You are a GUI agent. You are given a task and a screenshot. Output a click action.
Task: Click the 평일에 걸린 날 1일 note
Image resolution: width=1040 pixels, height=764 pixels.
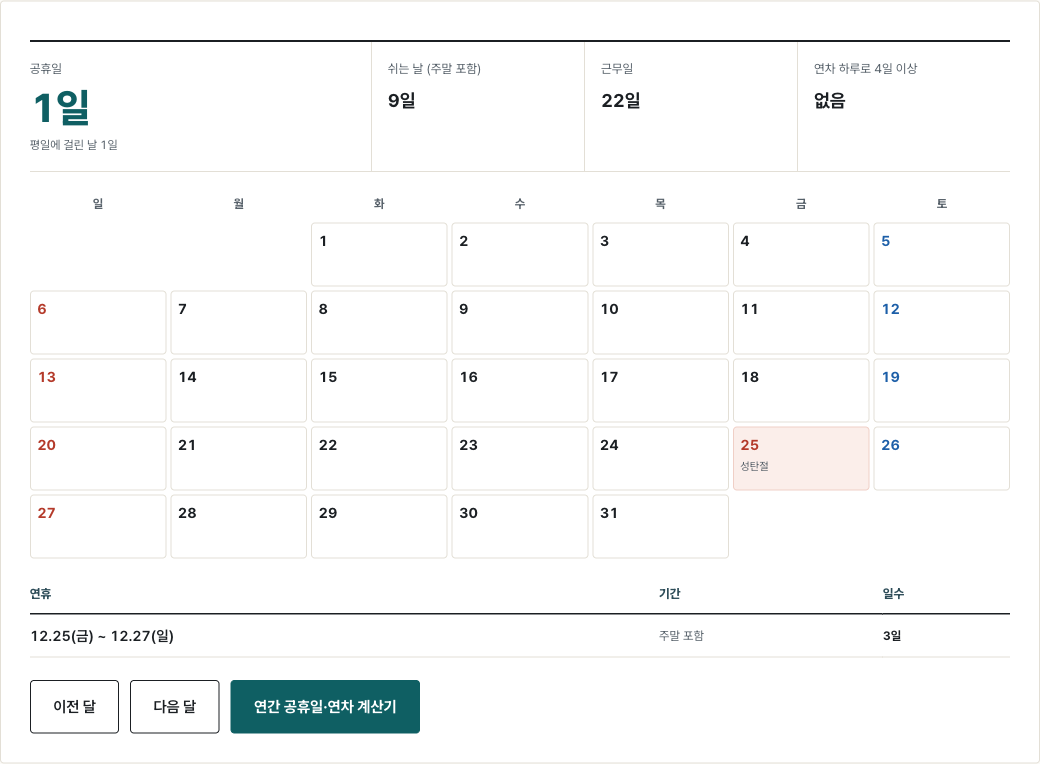point(74,145)
